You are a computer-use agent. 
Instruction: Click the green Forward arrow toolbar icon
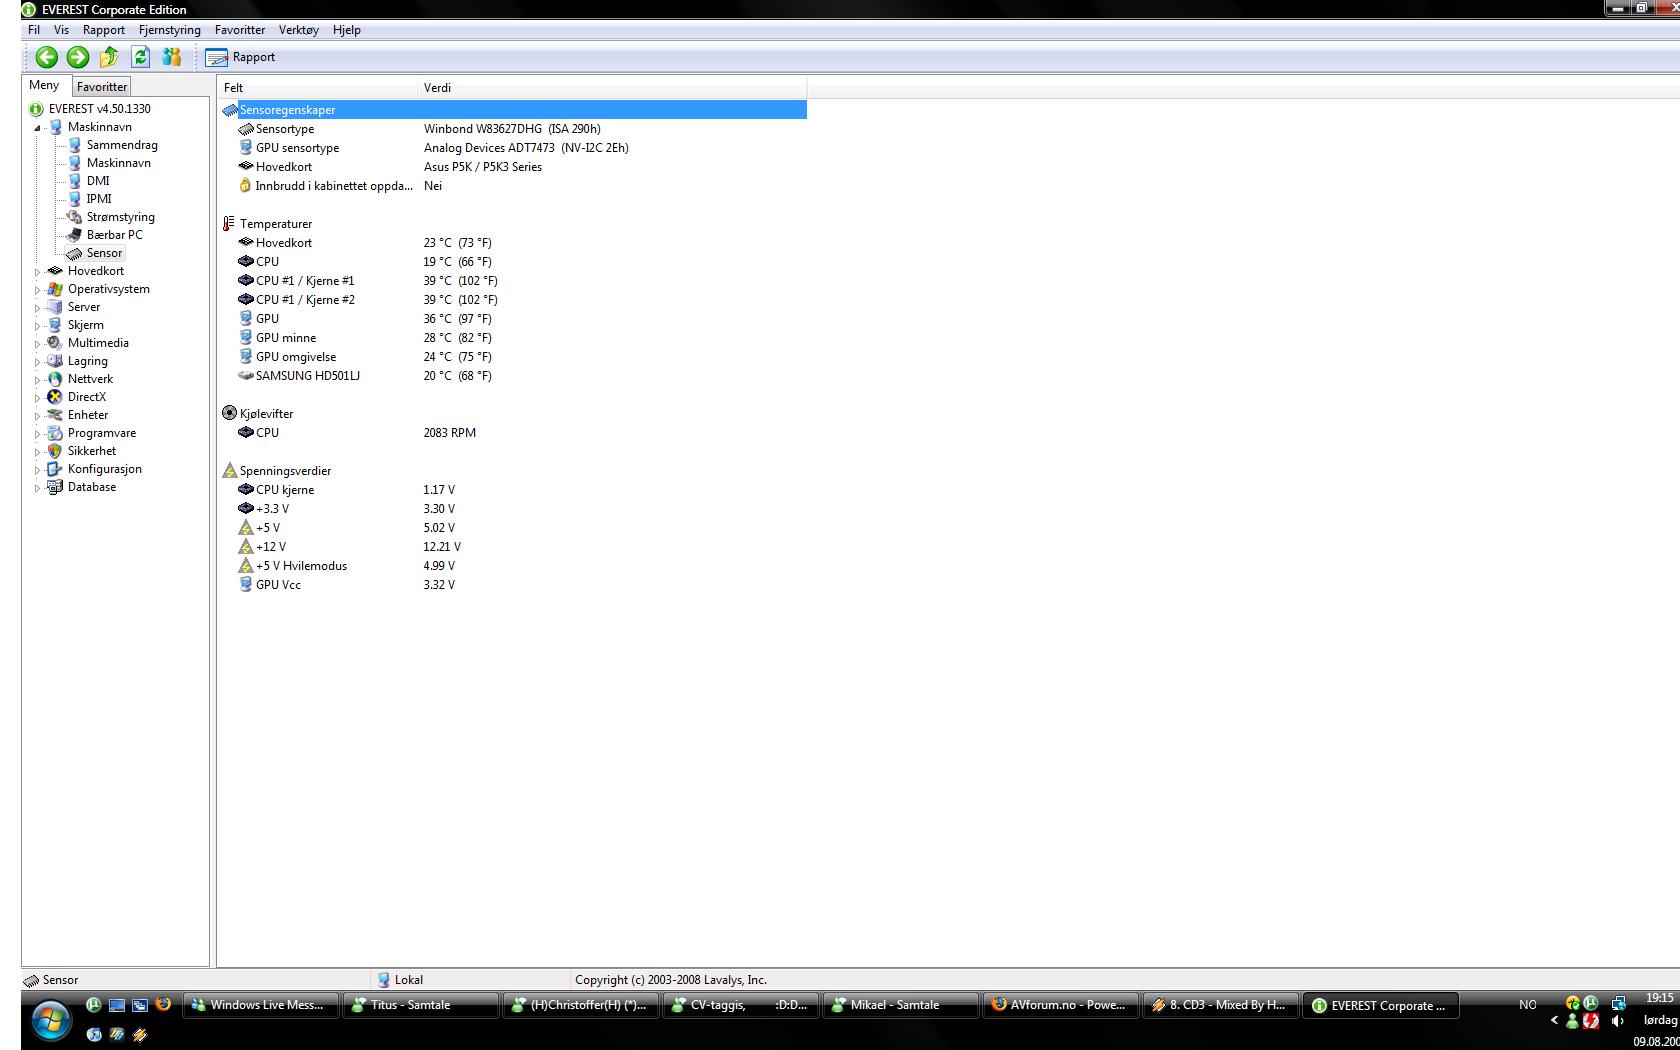(x=77, y=57)
